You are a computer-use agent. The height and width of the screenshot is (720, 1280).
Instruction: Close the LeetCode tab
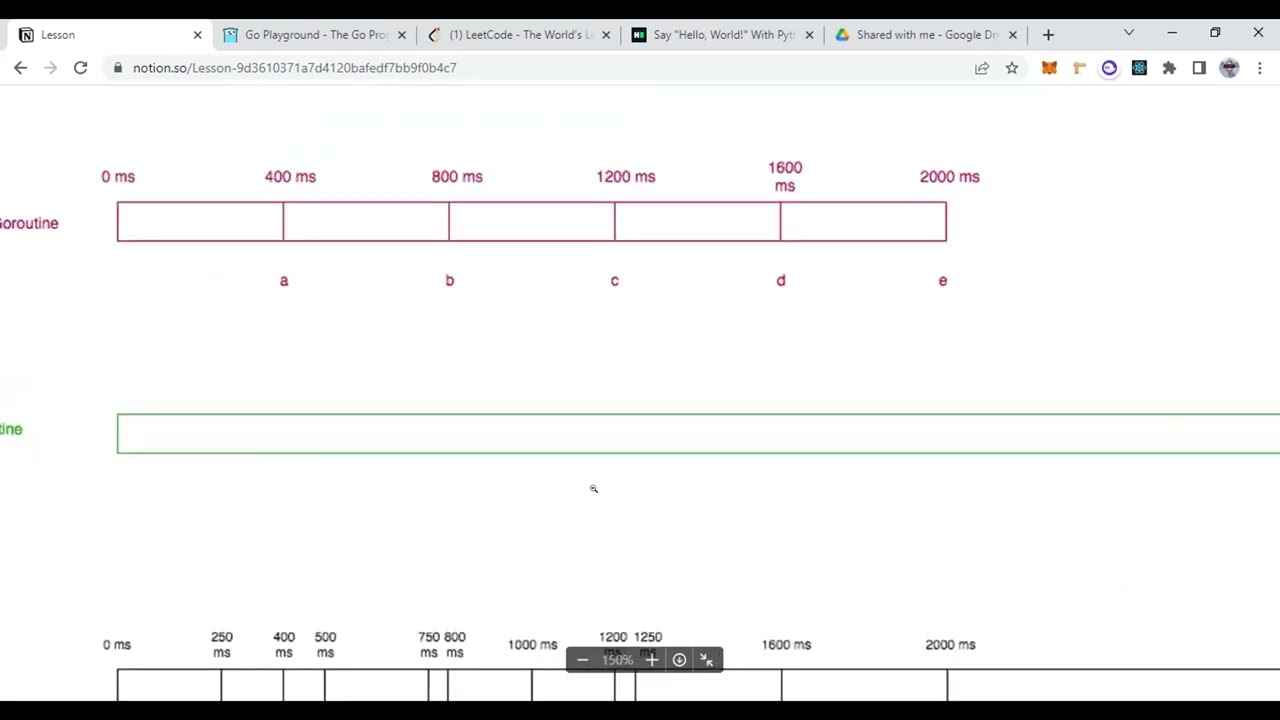606,34
